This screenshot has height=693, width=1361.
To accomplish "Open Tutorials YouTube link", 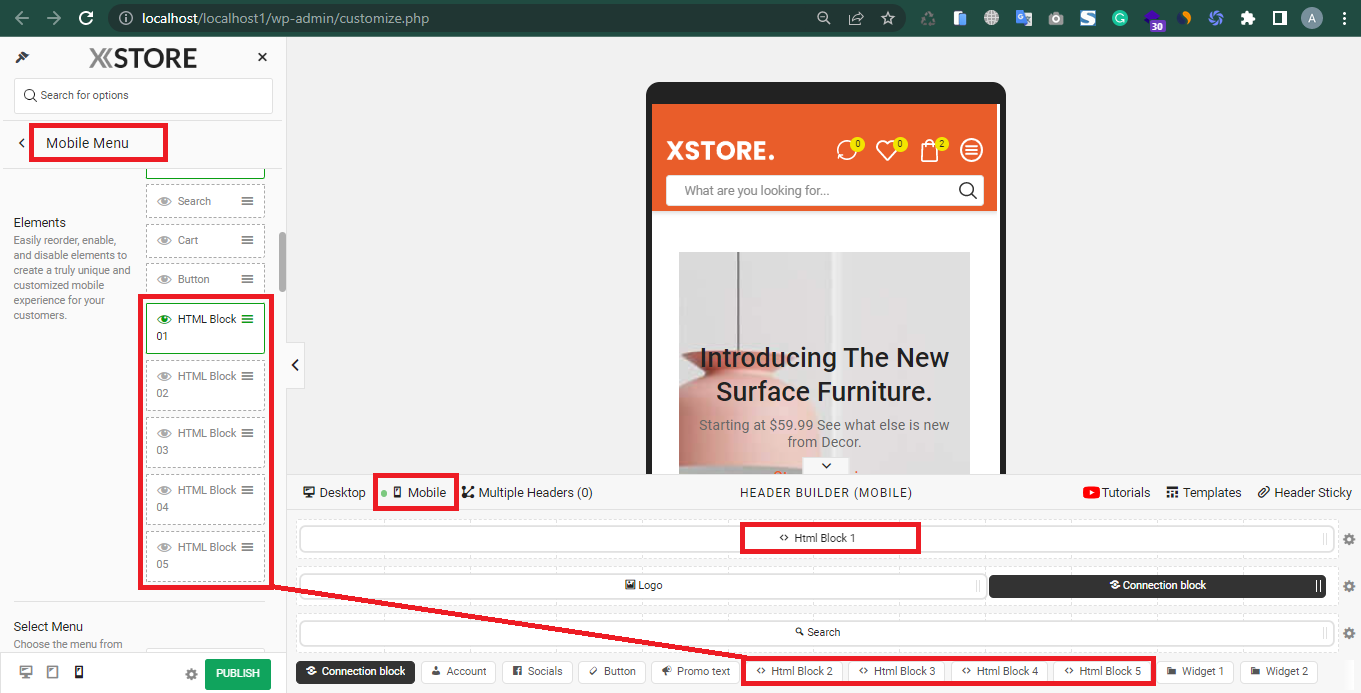I will tap(1117, 492).
